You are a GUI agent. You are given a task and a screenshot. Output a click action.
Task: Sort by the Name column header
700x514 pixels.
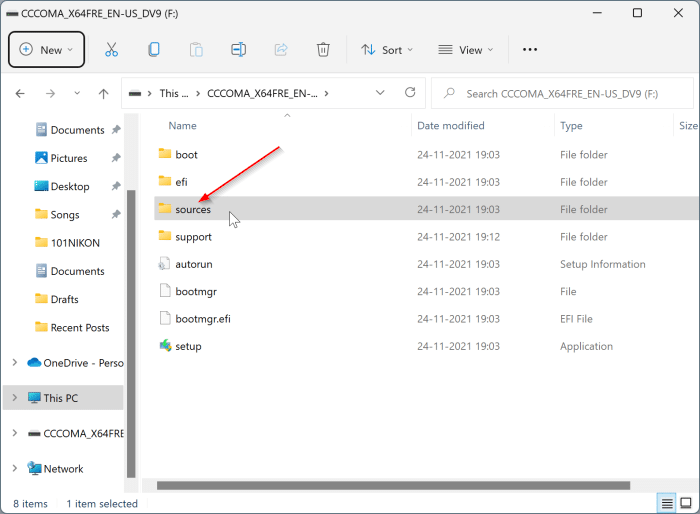click(x=182, y=125)
